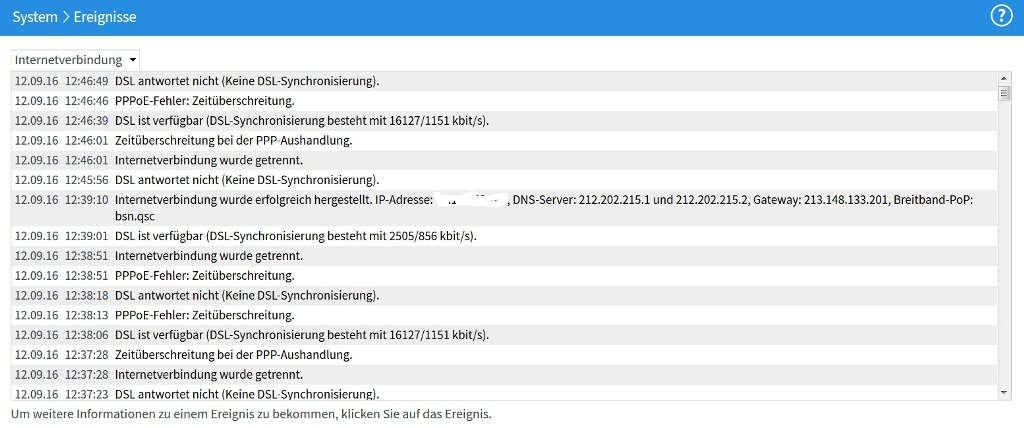This screenshot has height=428, width=1024.
Task: Click Ereignisse in the breadcrumb header
Action: pyautogui.click(x=105, y=17)
